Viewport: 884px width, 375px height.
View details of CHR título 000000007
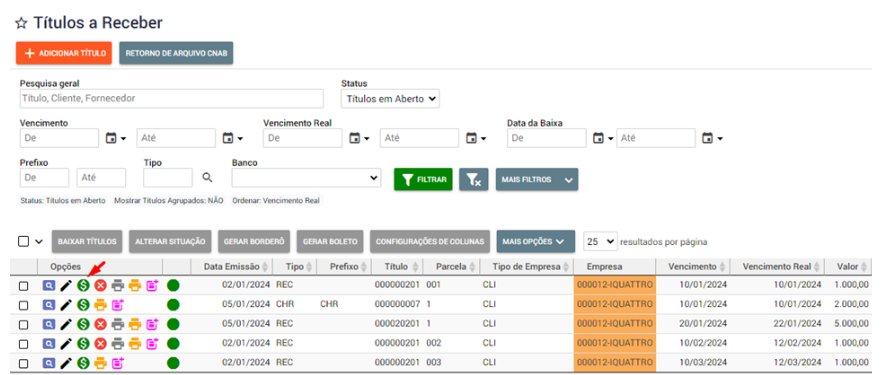(x=49, y=305)
